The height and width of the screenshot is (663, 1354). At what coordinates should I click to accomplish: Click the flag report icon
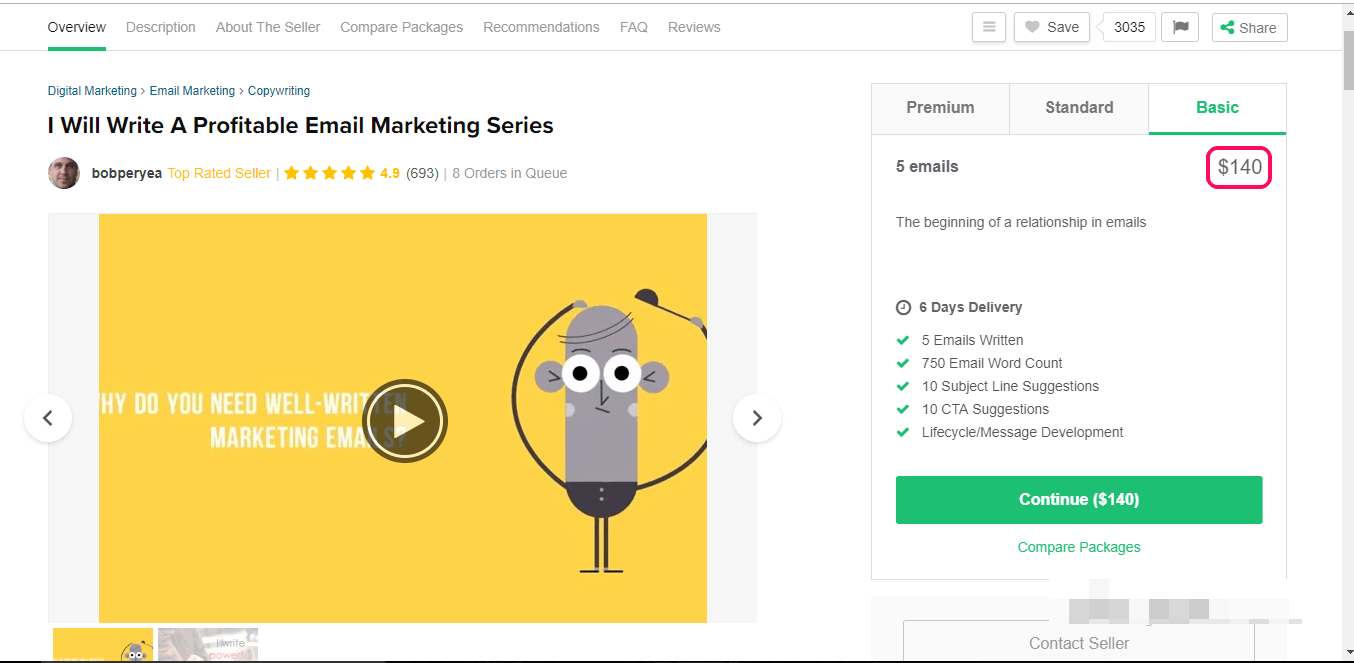tap(1179, 27)
